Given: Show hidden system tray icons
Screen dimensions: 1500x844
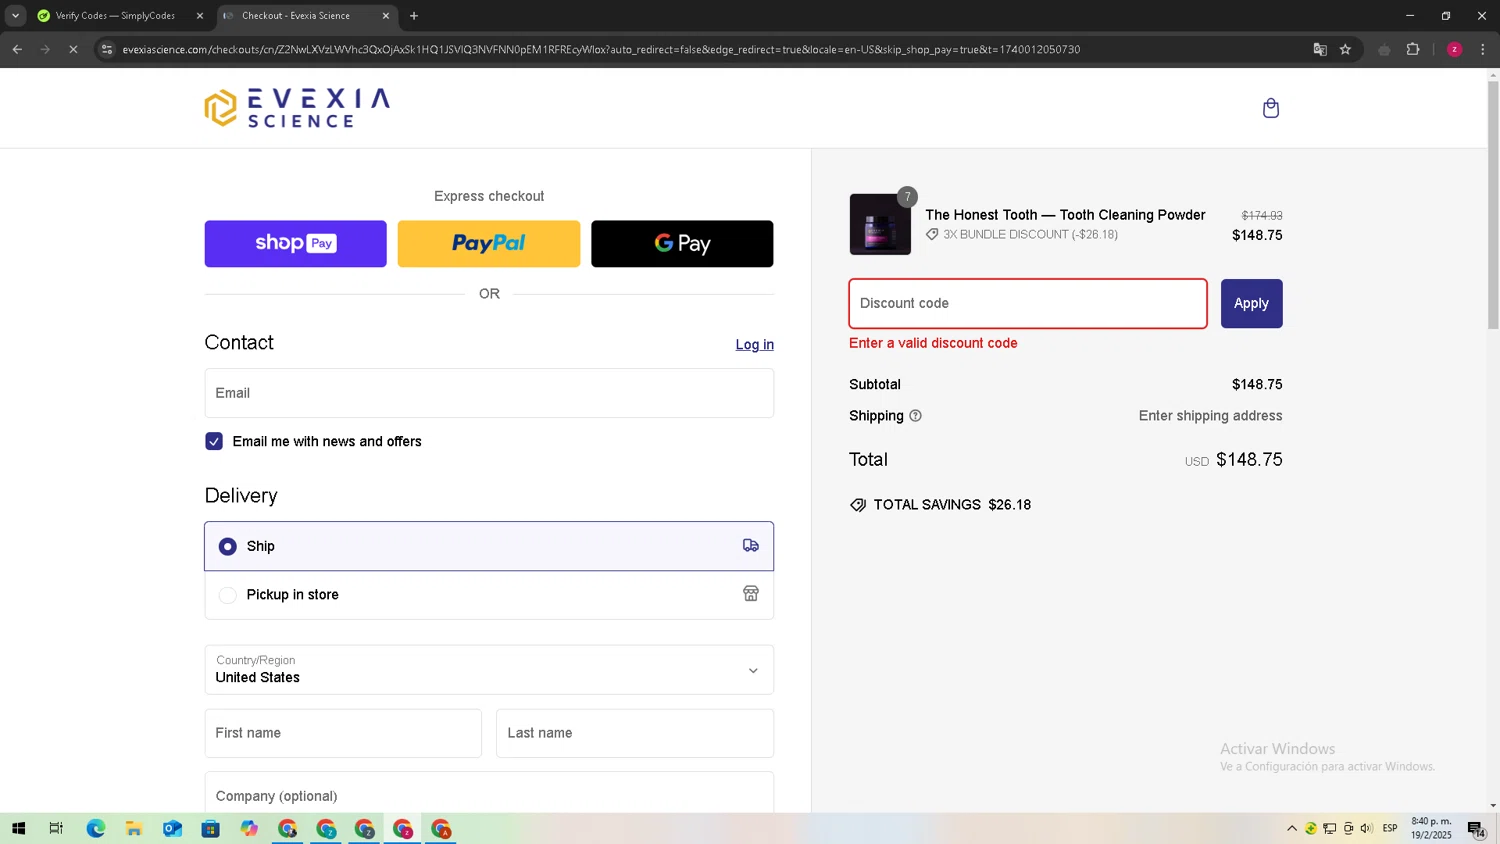Looking at the screenshot, I should pyautogui.click(x=1292, y=829).
